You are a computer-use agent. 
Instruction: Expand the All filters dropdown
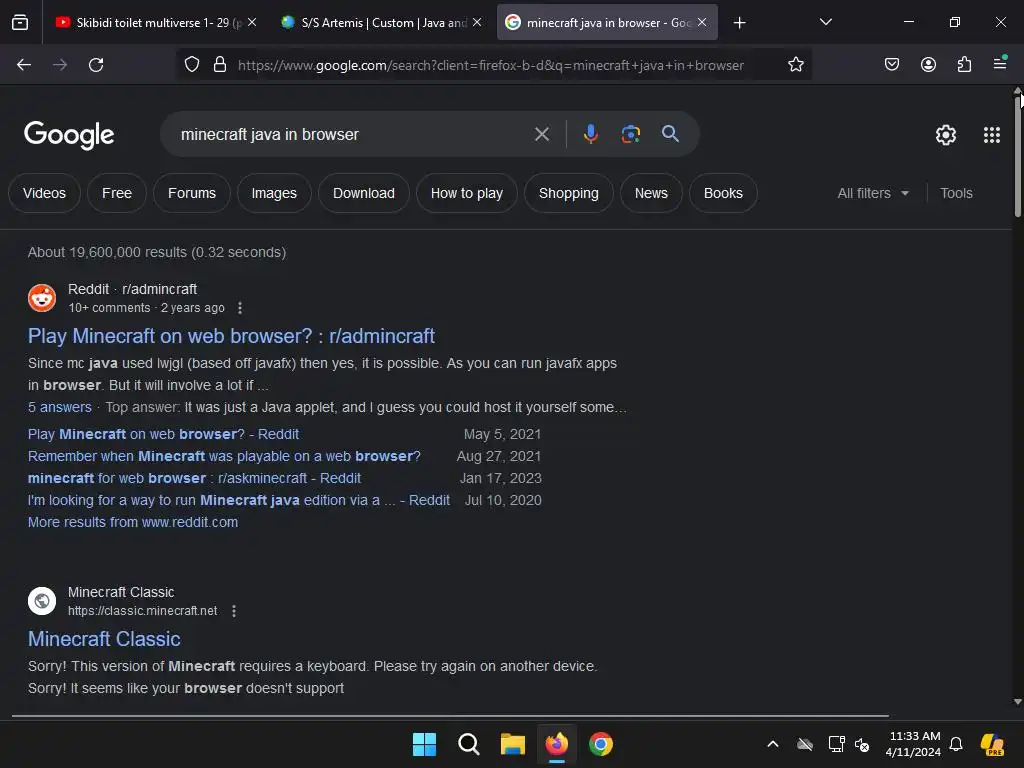point(872,193)
